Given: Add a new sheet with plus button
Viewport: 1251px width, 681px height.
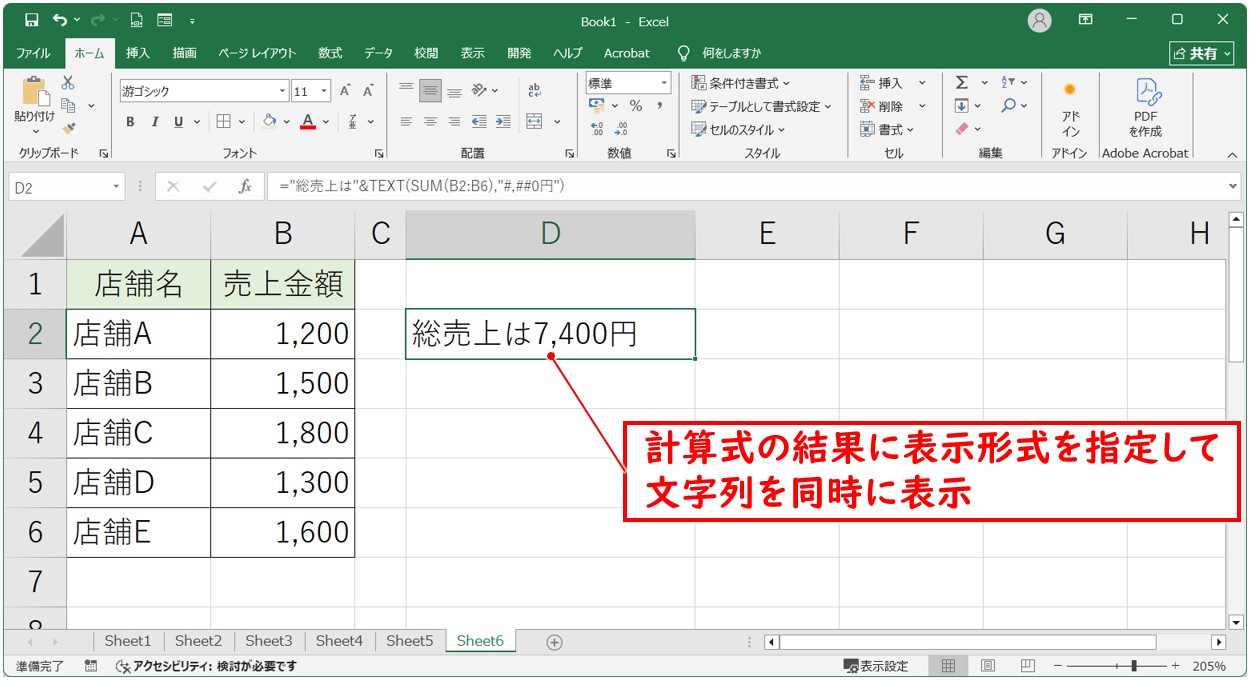Looking at the screenshot, I should (554, 642).
